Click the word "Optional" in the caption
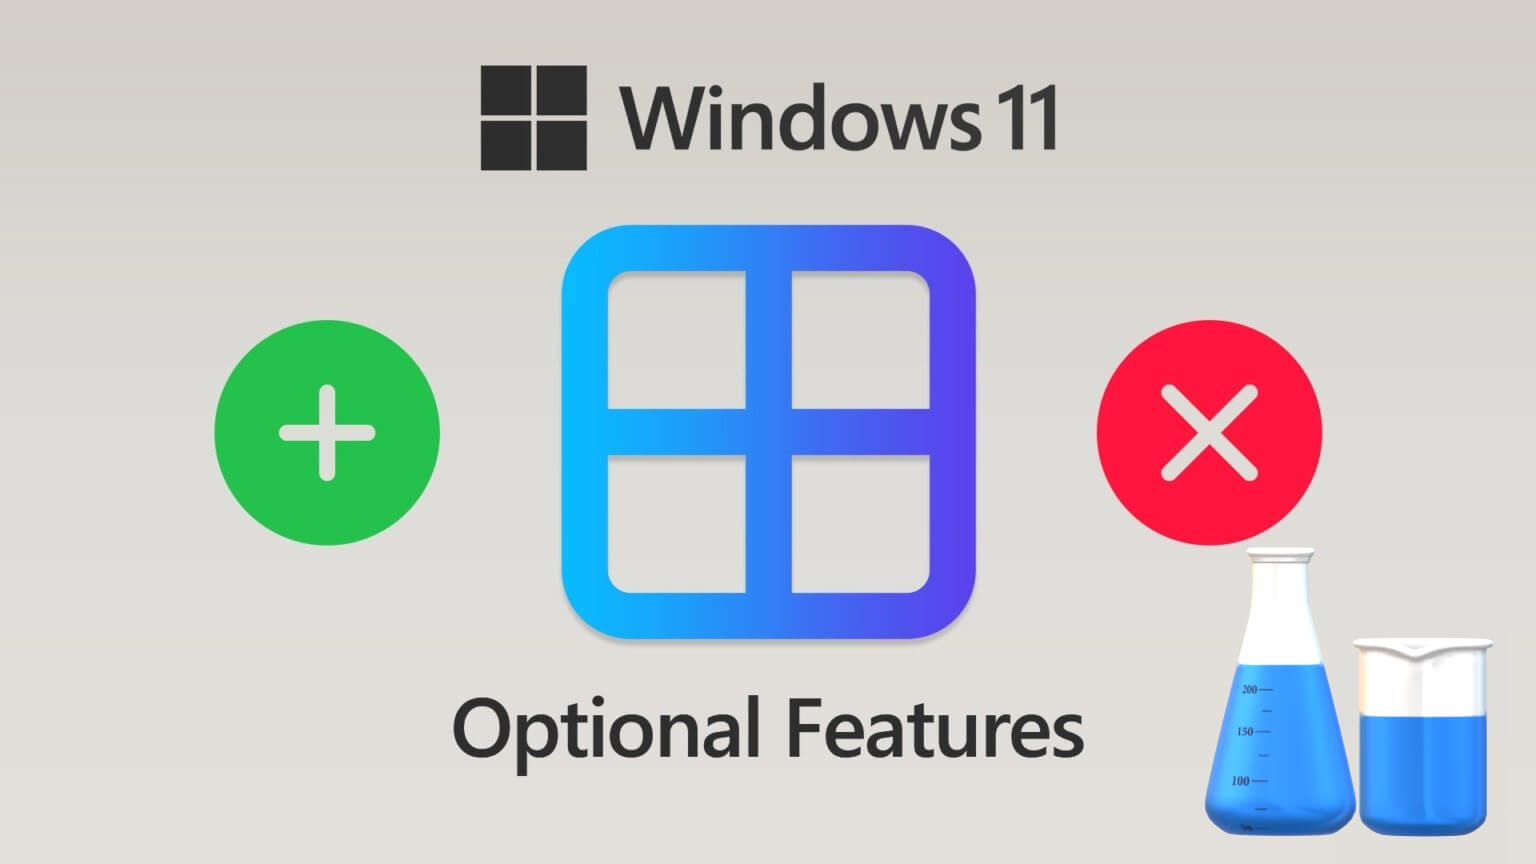This screenshot has width=1536, height=864. pyautogui.click(x=606, y=731)
